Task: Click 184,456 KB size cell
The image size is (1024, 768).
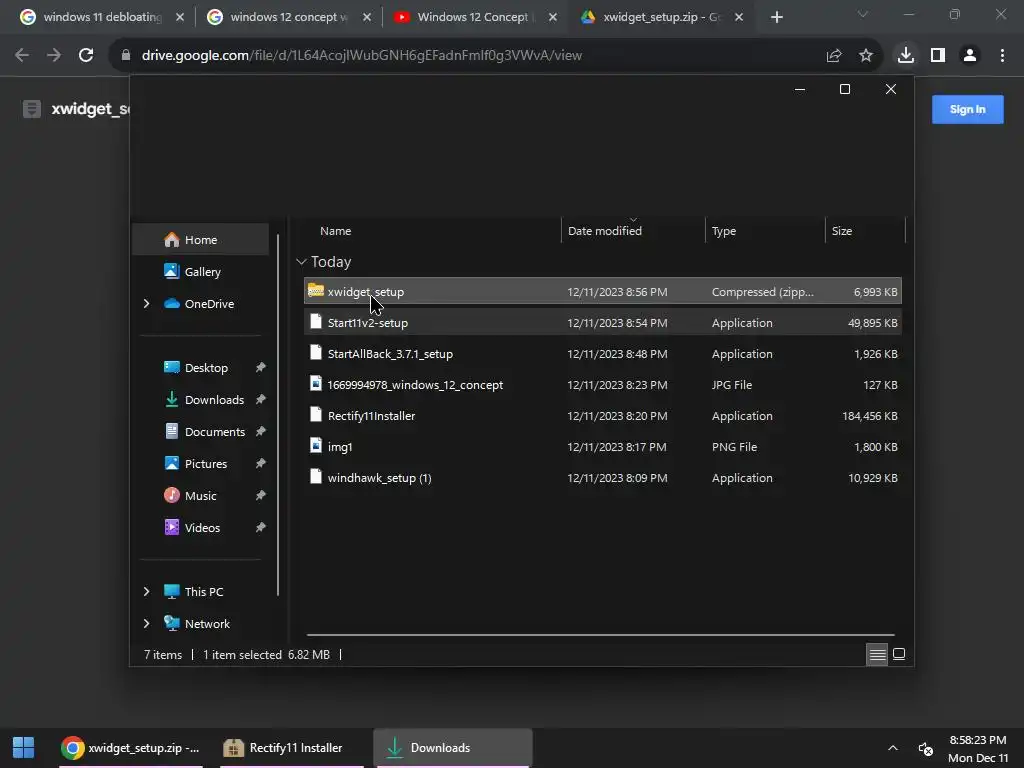Action: coord(869,416)
